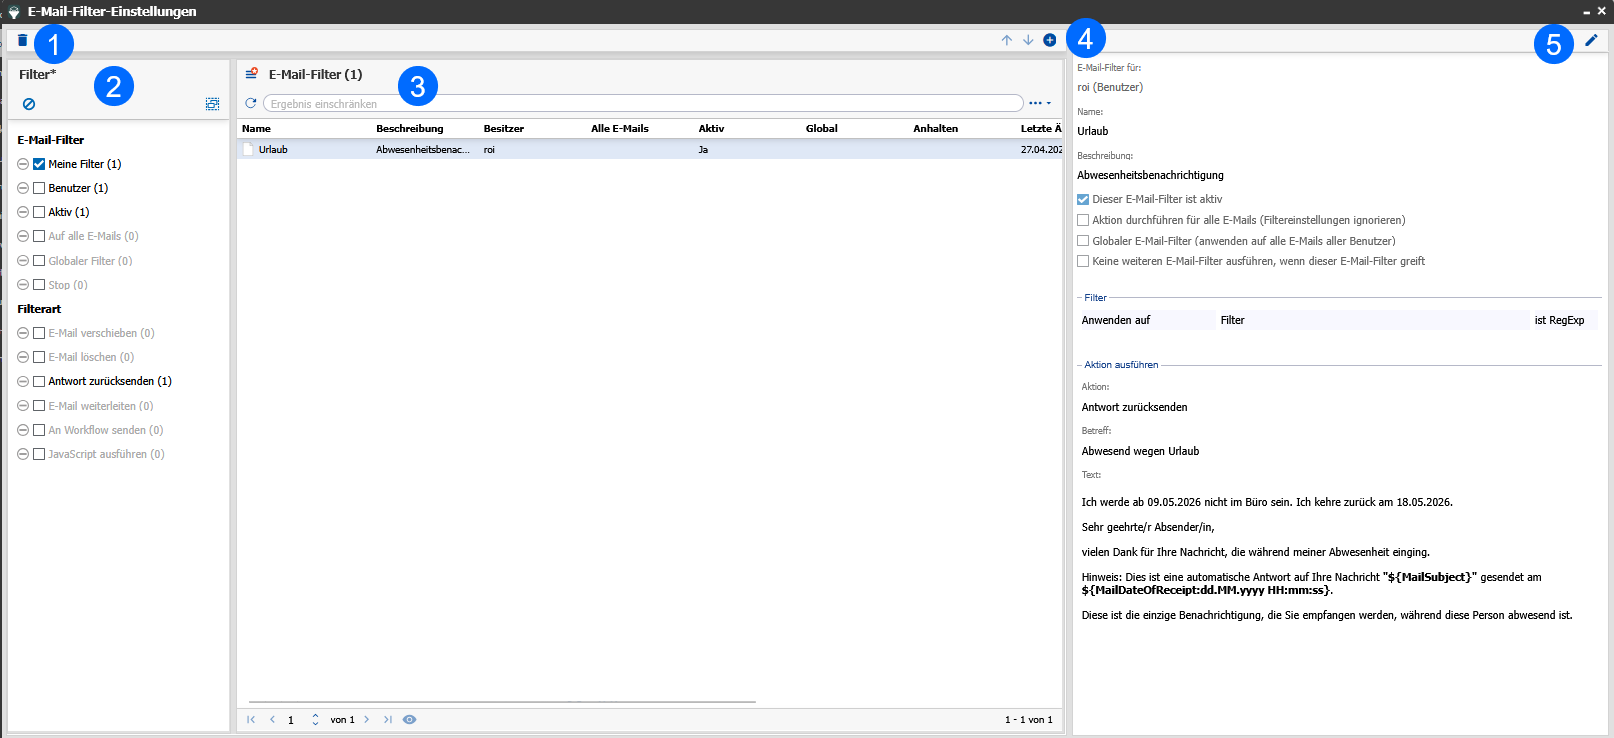
Task: Click the app icon in the window title bar
Action: coord(14,12)
